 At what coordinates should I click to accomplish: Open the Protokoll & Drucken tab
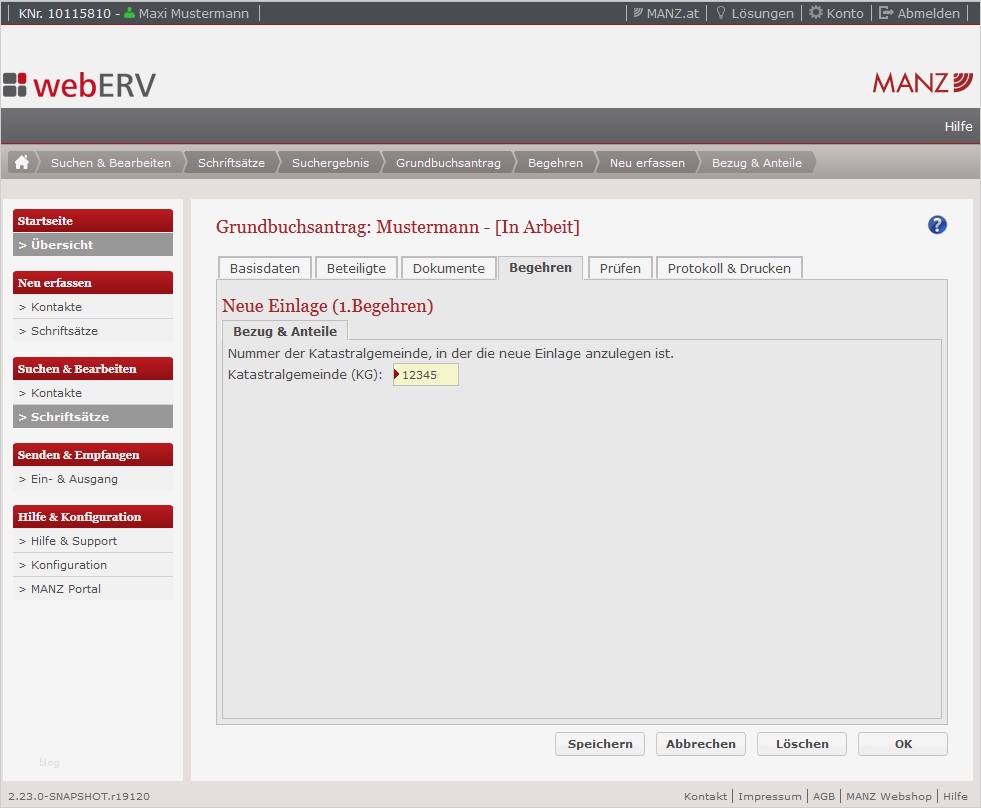[x=729, y=268]
